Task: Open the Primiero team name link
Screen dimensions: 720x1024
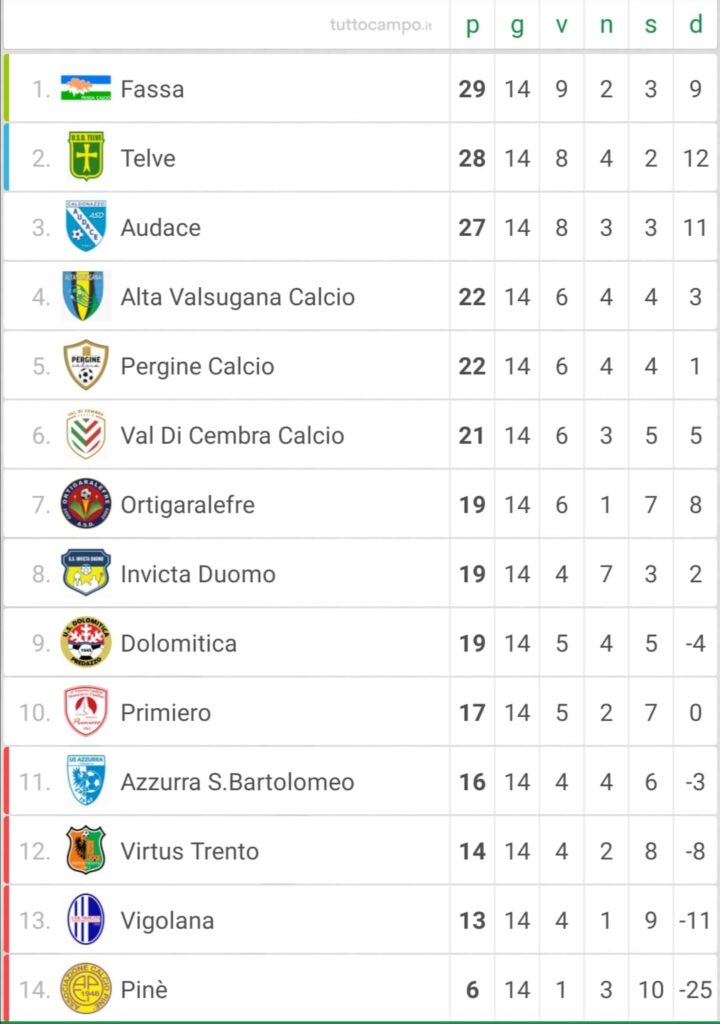Action: click(x=166, y=712)
